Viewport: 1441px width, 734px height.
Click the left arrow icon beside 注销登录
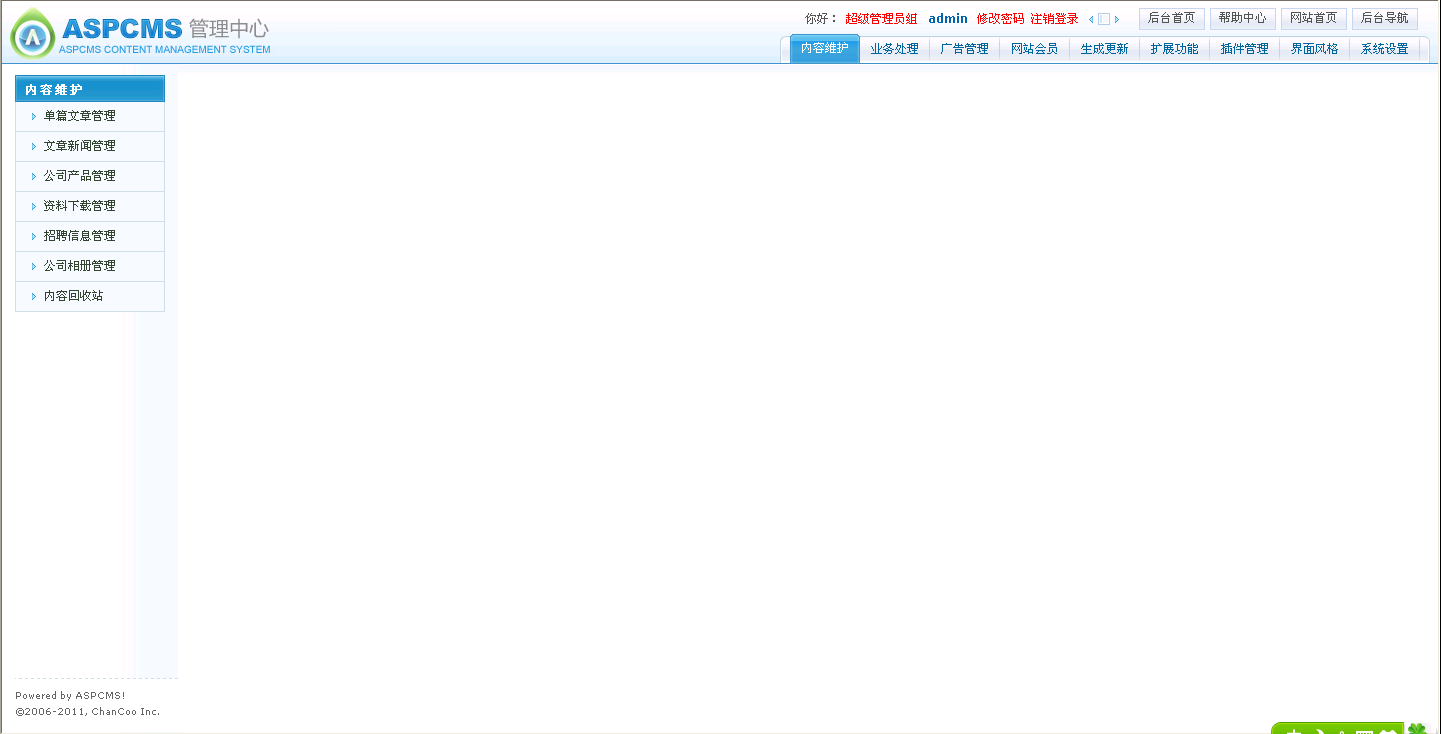tap(1091, 18)
